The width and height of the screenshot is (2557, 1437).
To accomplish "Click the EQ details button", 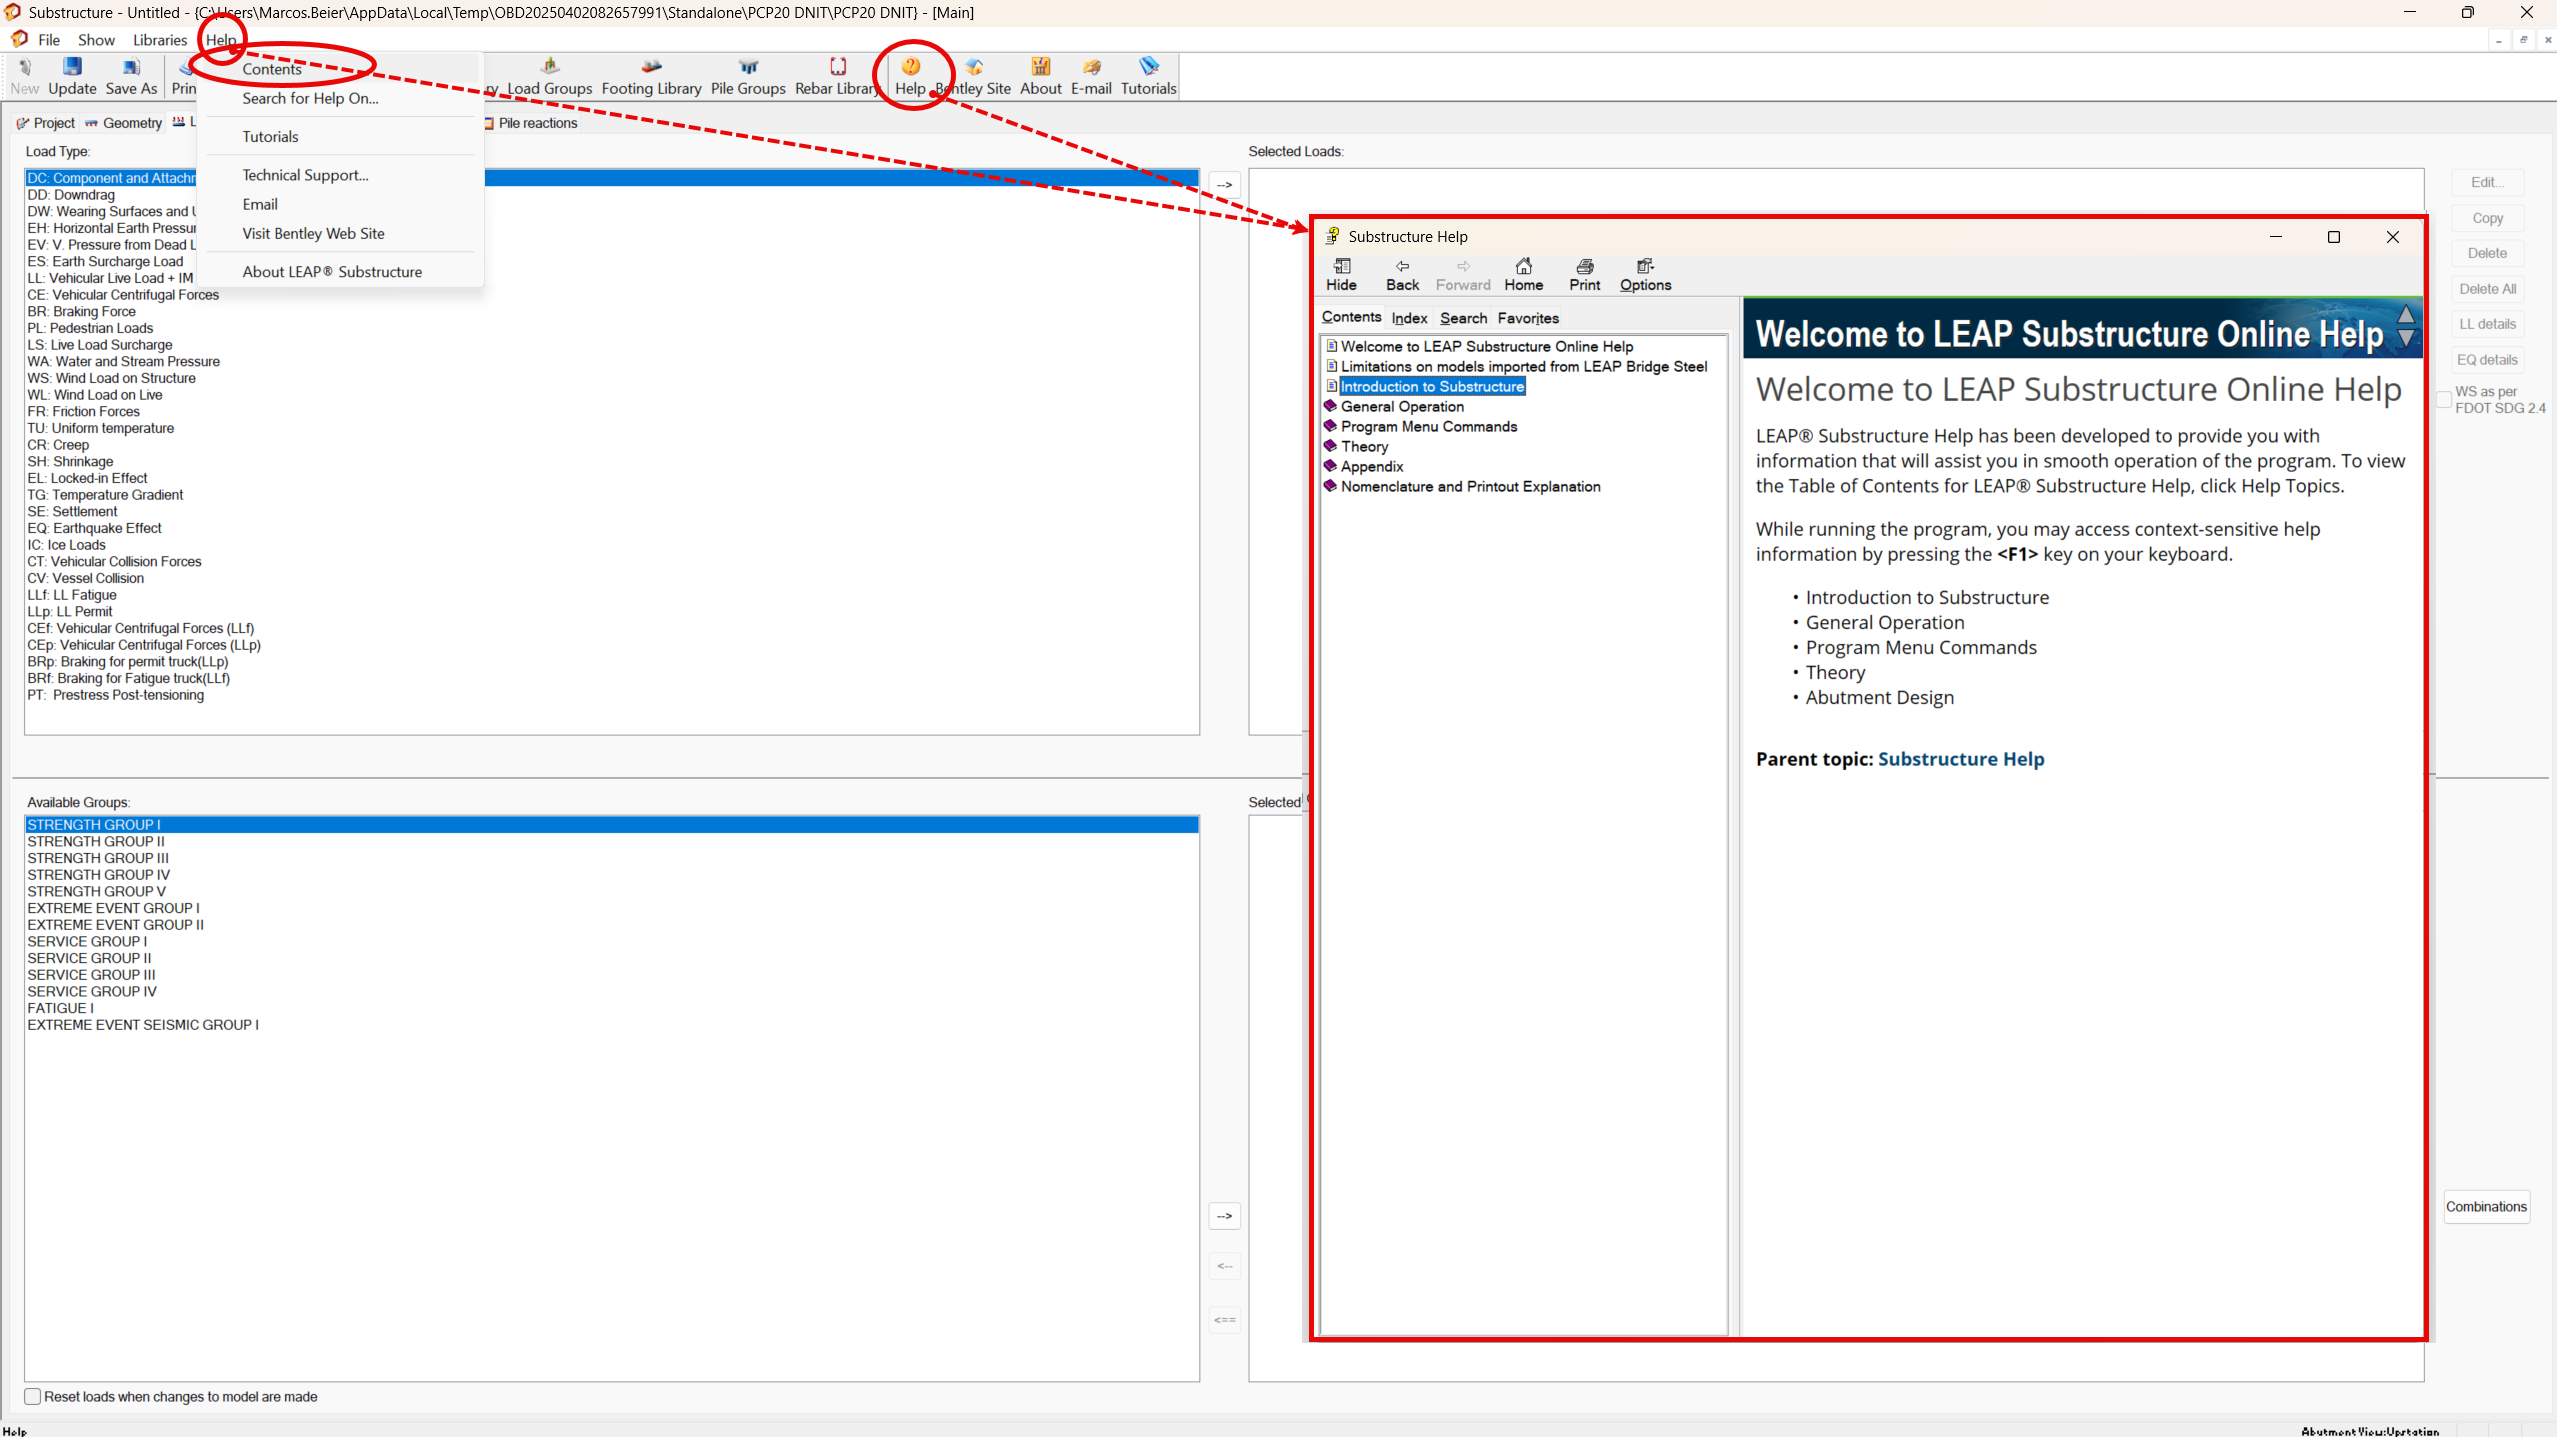I will 2487,360.
